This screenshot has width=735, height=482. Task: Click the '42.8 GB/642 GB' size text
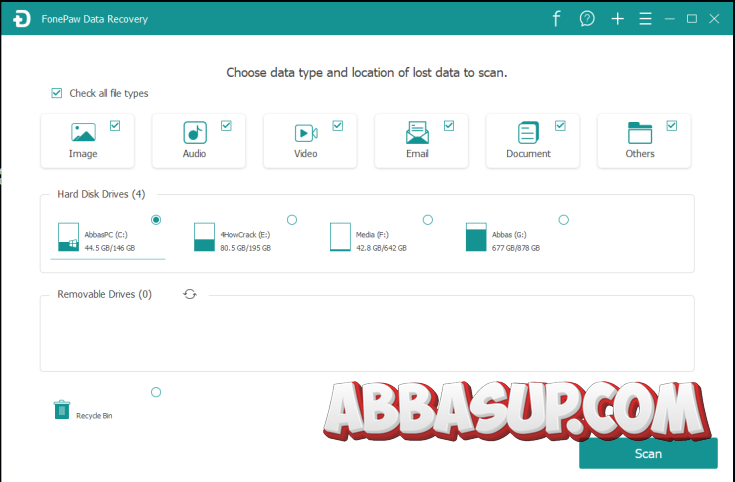coord(382,248)
